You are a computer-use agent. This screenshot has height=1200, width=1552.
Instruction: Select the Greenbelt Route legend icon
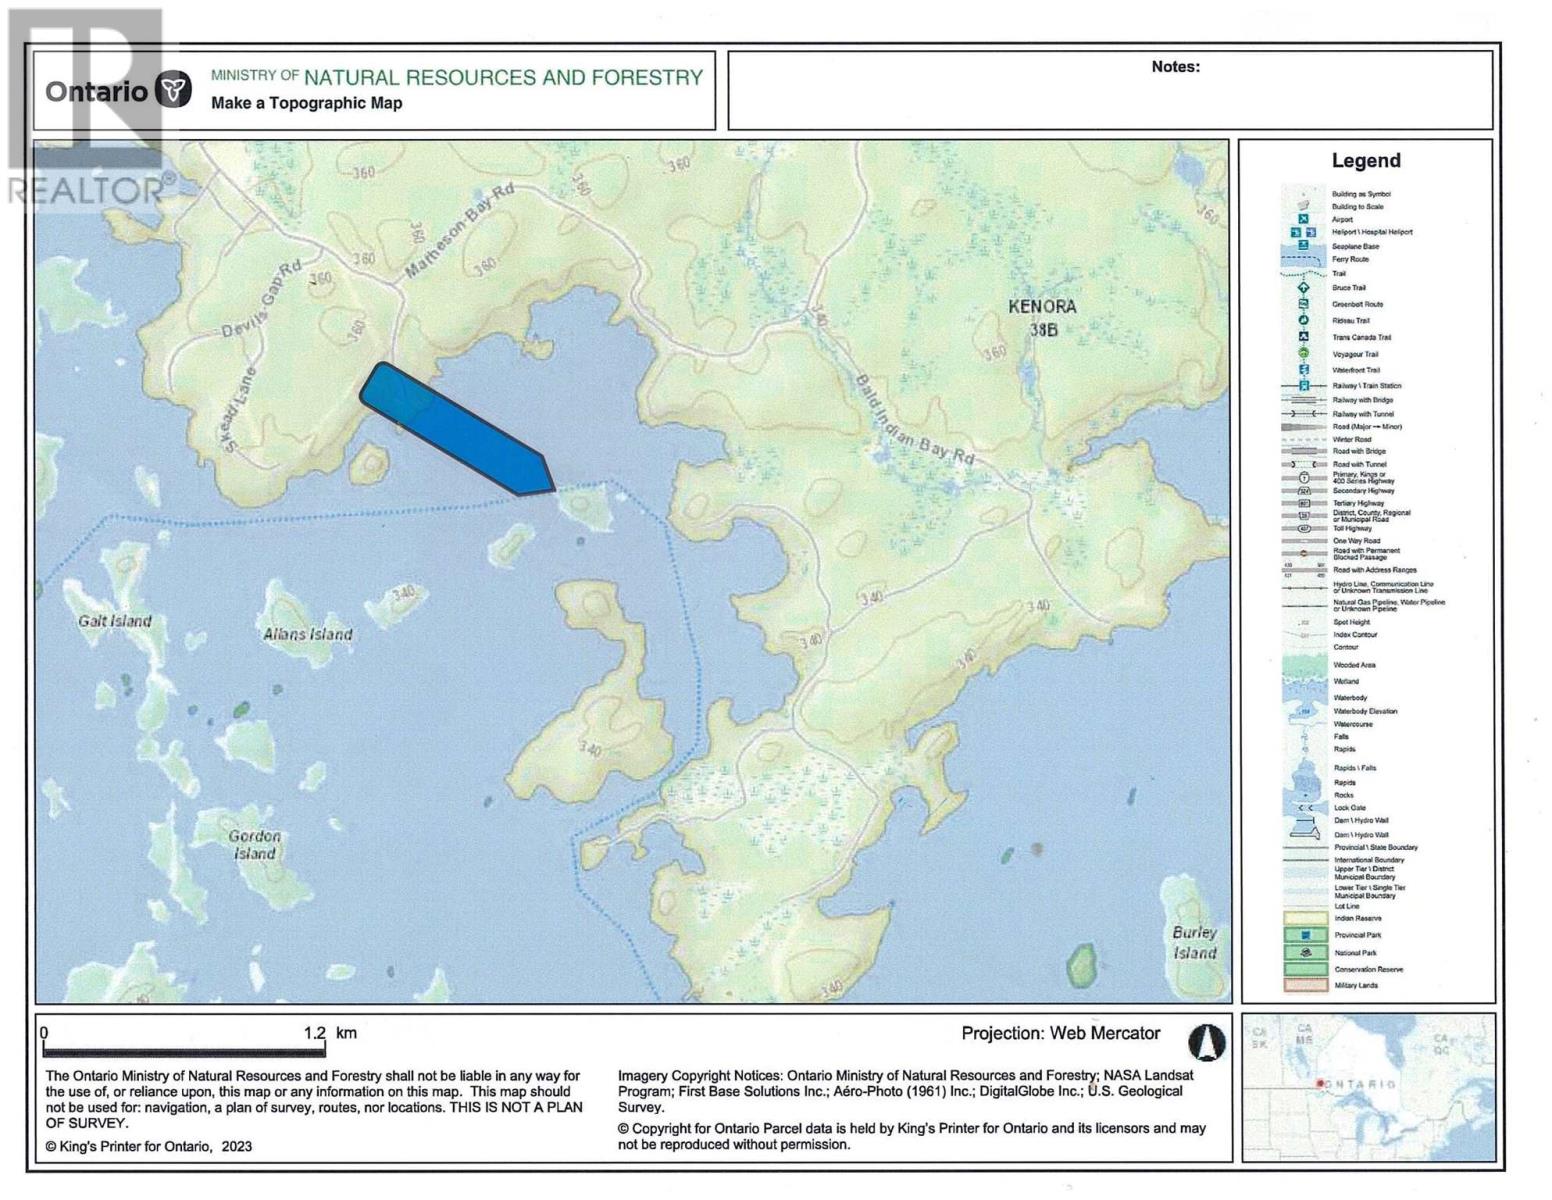(1304, 304)
